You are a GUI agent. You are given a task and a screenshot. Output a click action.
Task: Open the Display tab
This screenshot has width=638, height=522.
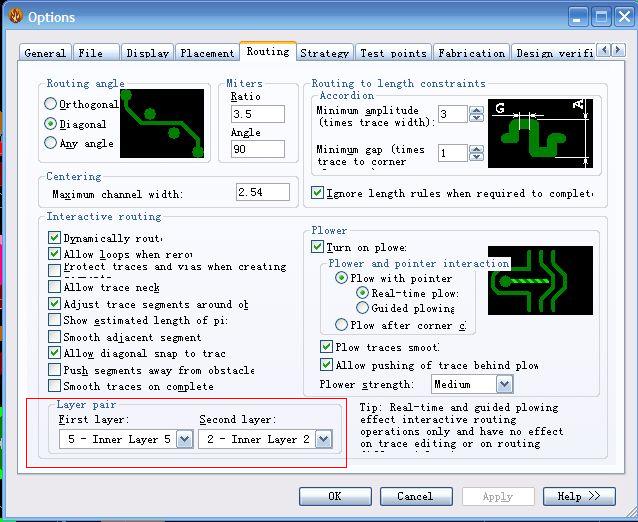click(147, 53)
